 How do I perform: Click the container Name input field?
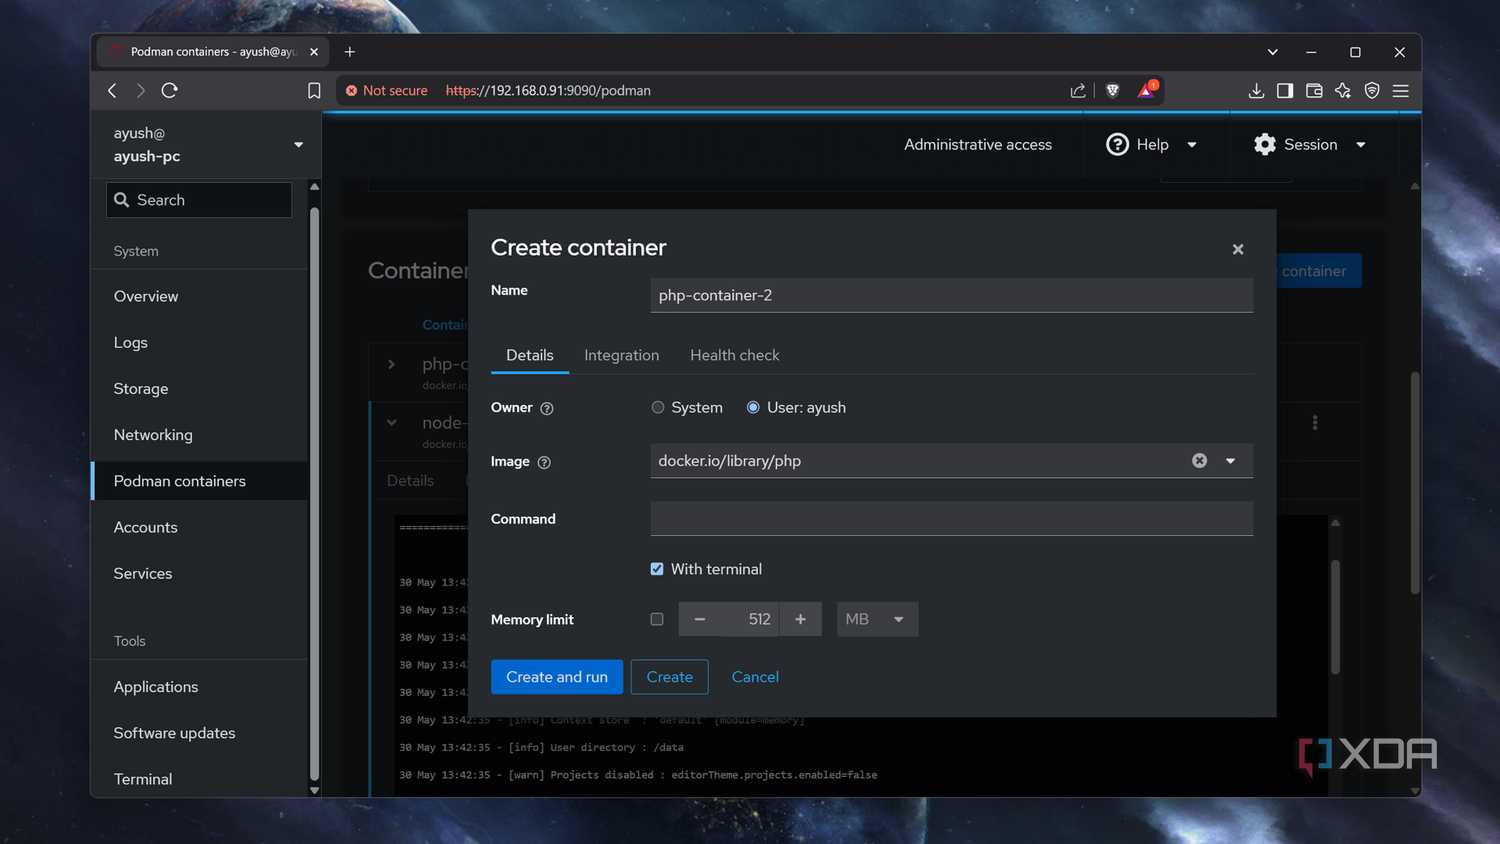pos(952,295)
